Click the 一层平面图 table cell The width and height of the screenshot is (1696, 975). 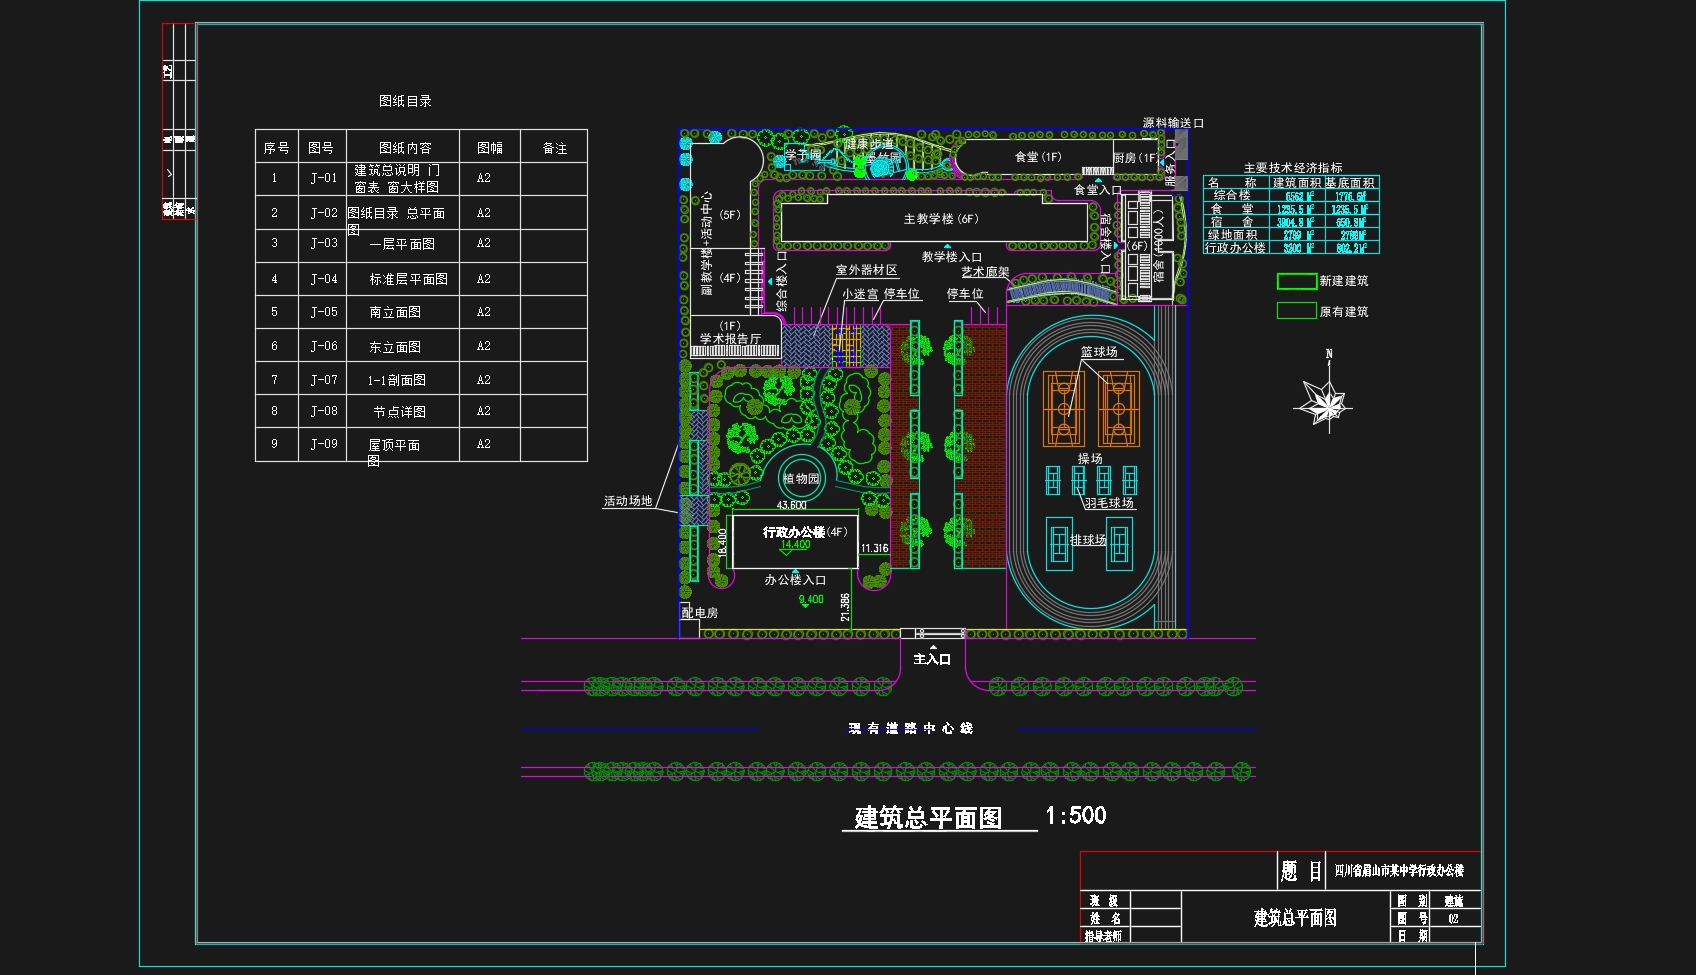[402, 244]
